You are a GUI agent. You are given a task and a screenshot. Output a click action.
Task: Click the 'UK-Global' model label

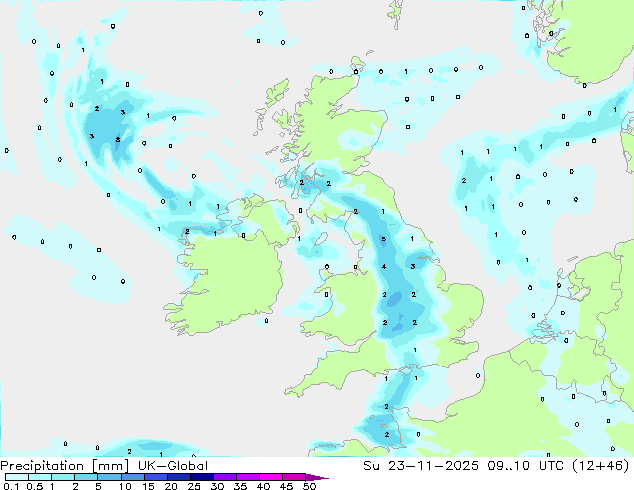(x=173, y=466)
